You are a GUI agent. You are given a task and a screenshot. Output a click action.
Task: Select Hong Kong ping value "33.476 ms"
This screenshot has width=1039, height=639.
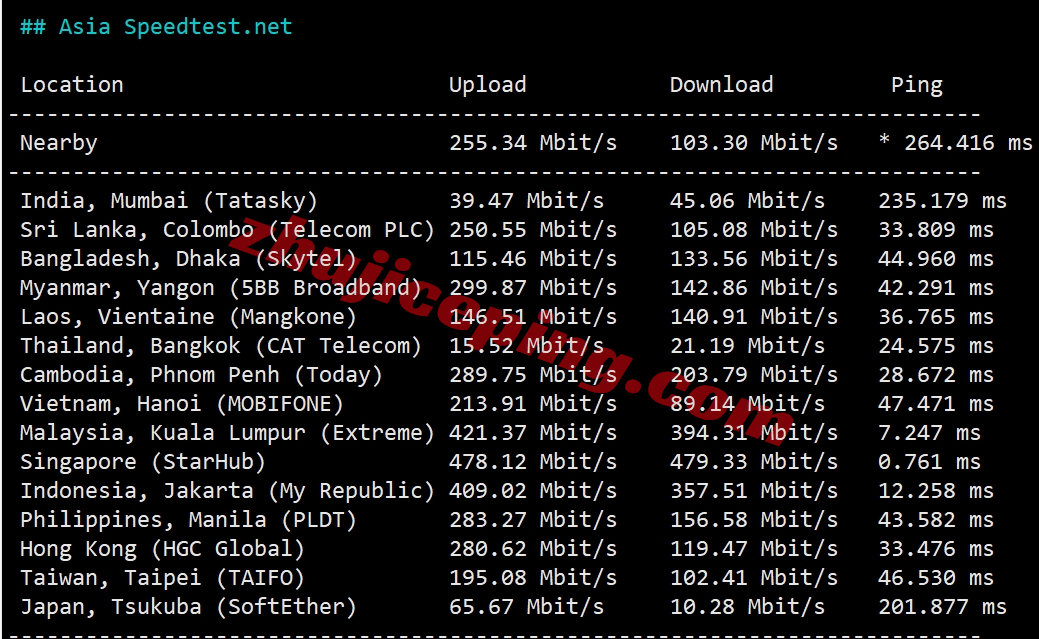[x=936, y=550]
